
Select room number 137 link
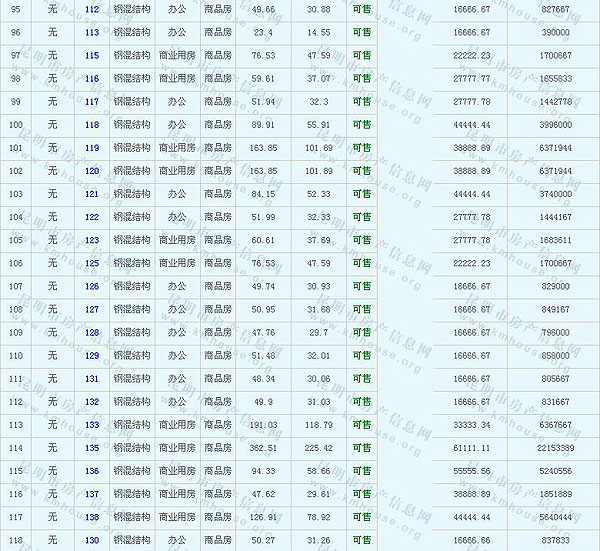(92, 494)
